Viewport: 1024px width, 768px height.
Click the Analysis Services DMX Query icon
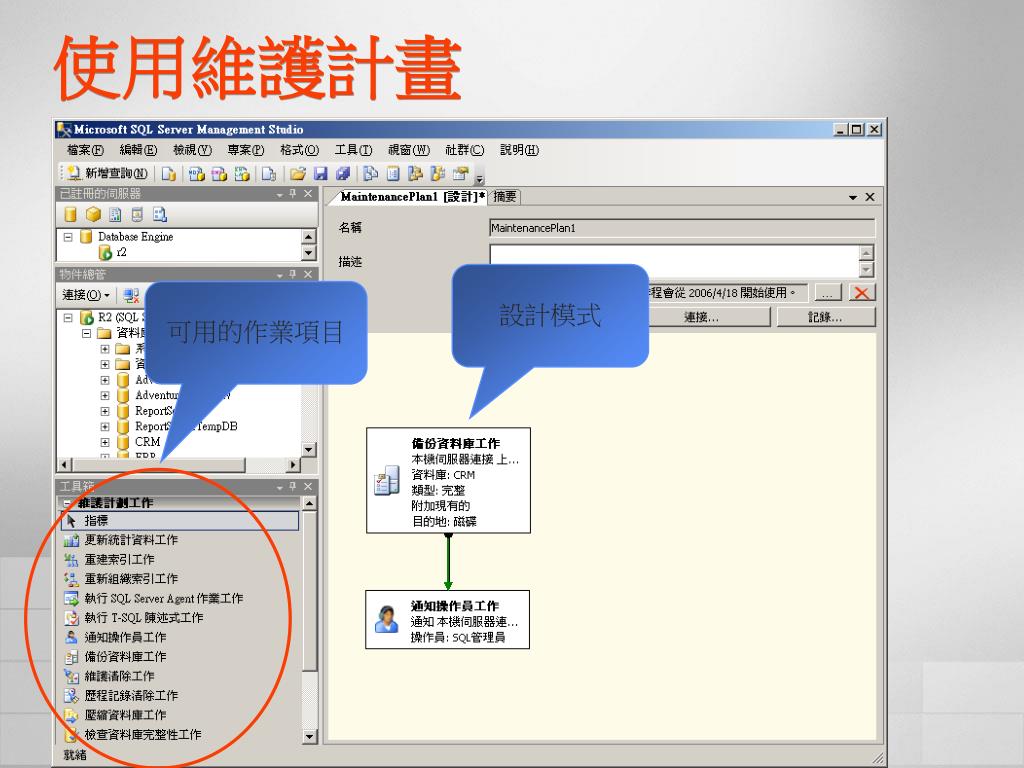click(x=219, y=174)
